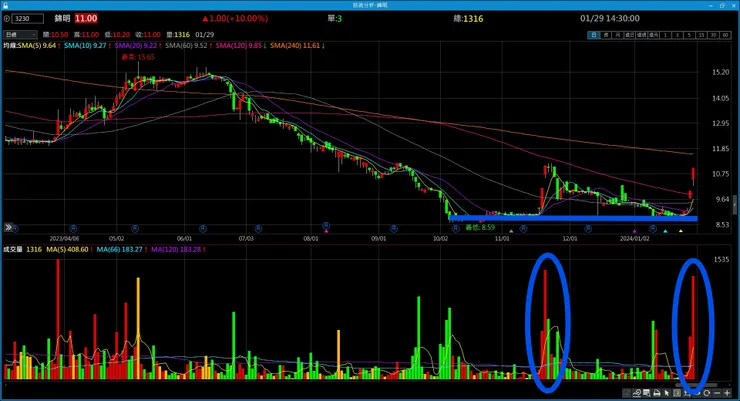The image size is (740, 401).
Task: Click the SMA(10) 9.27 indicator label
Action: point(85,46)
